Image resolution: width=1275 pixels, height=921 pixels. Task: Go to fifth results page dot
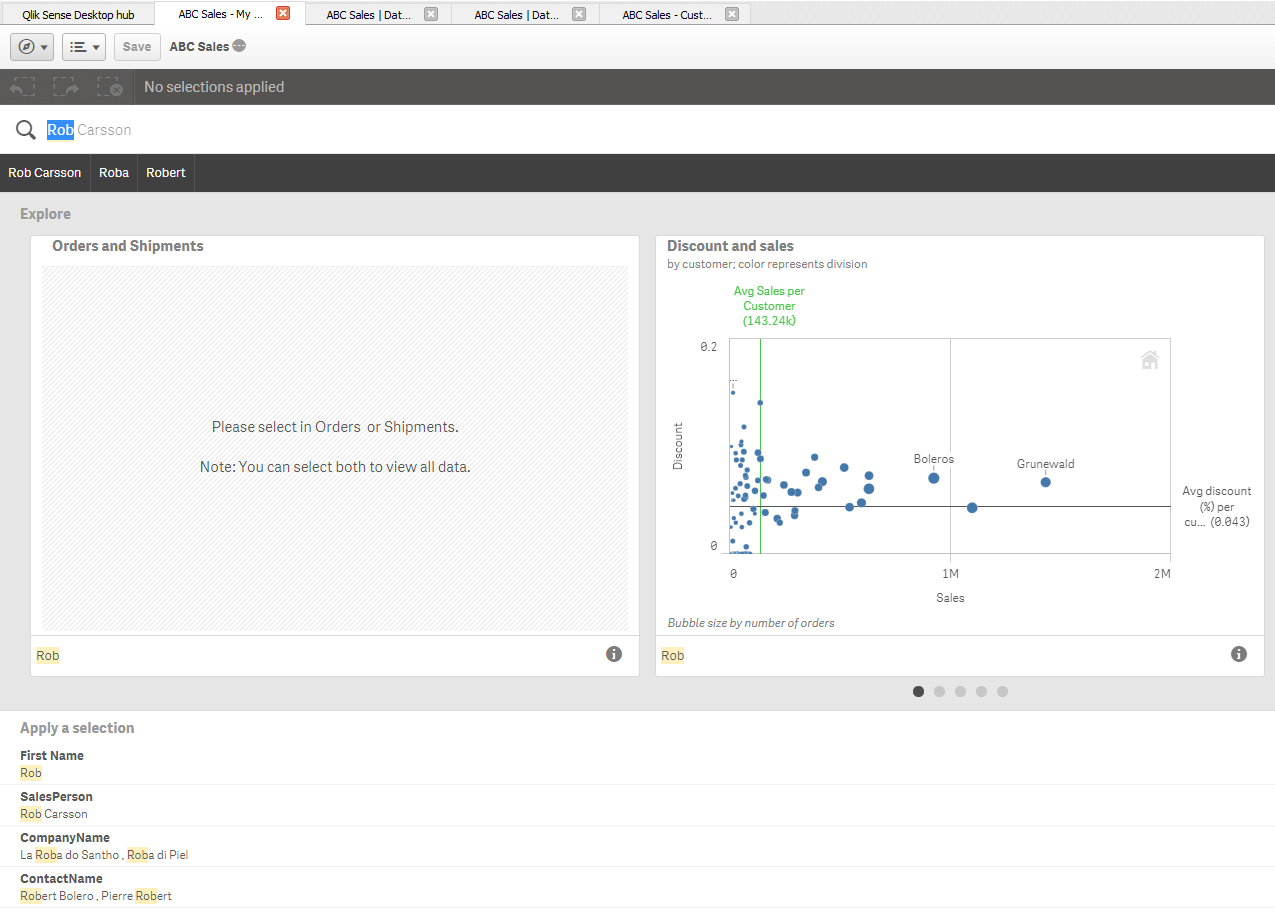coord(1003,691)
